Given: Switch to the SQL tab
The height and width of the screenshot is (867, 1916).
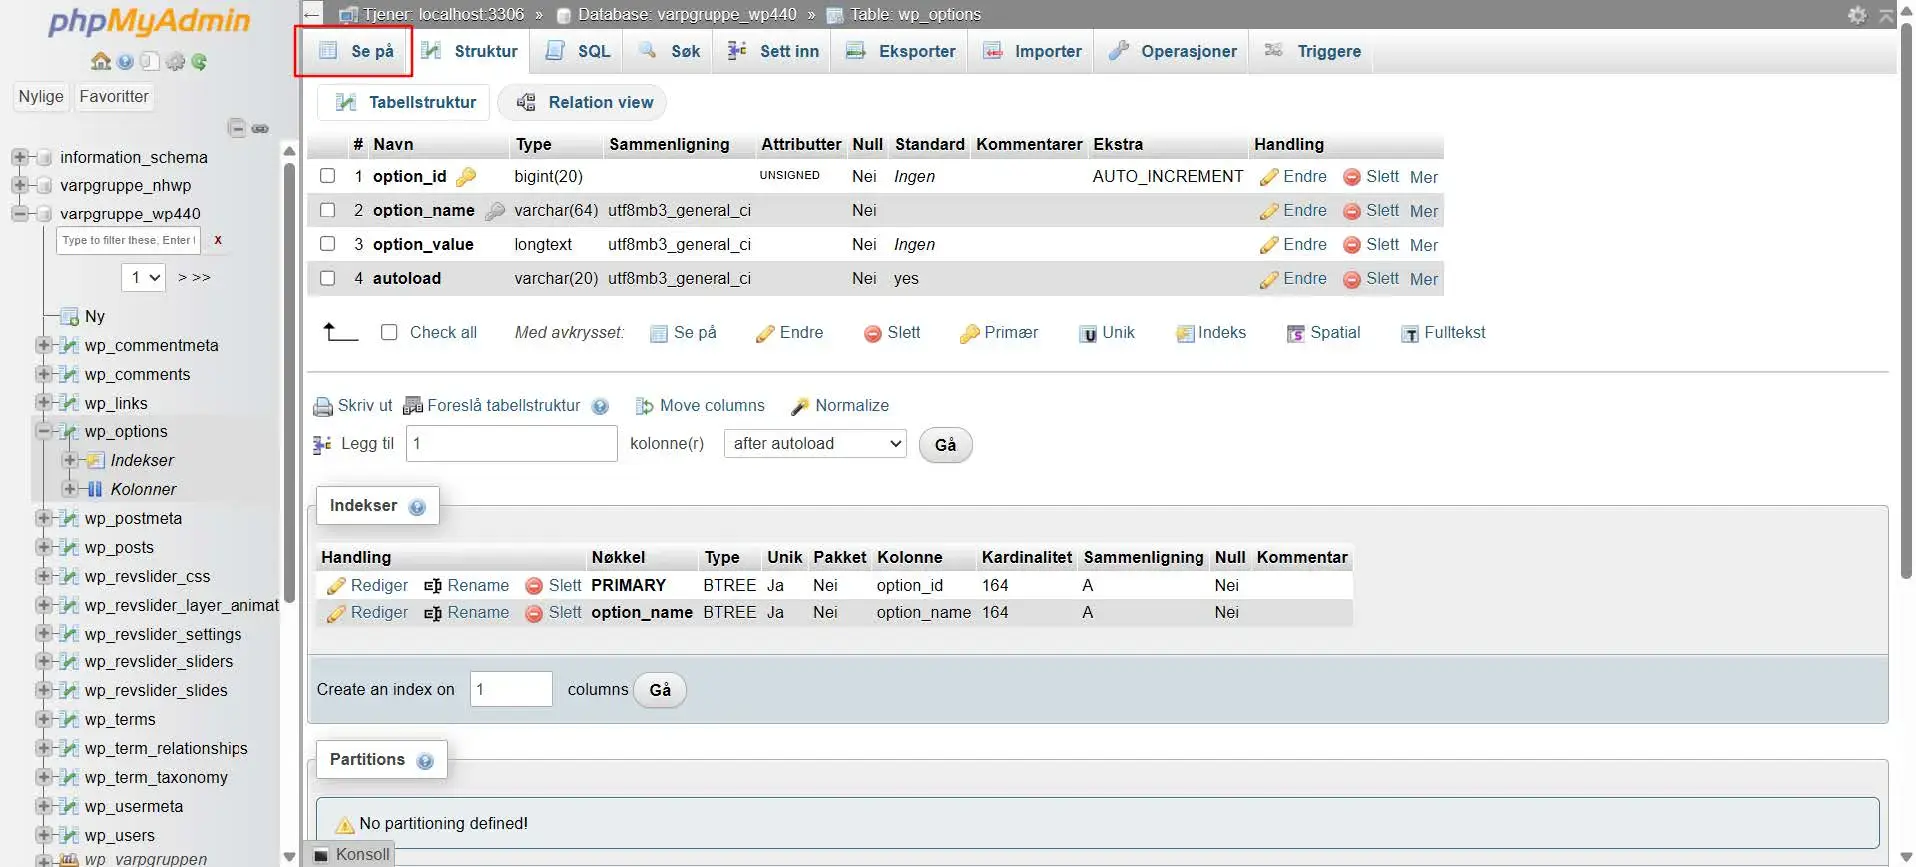Looking at the screenshot, I should (577, 51).
